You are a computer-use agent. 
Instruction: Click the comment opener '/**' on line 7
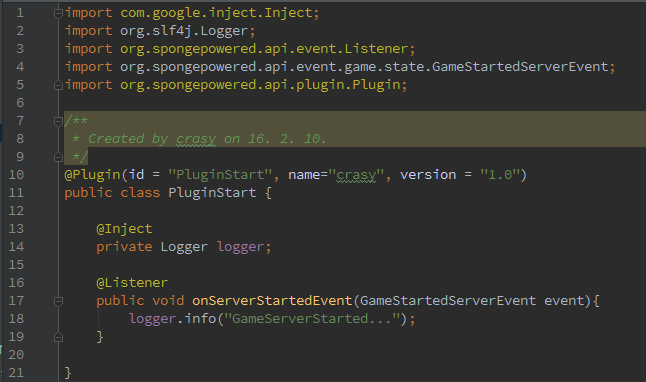point(76,121)
